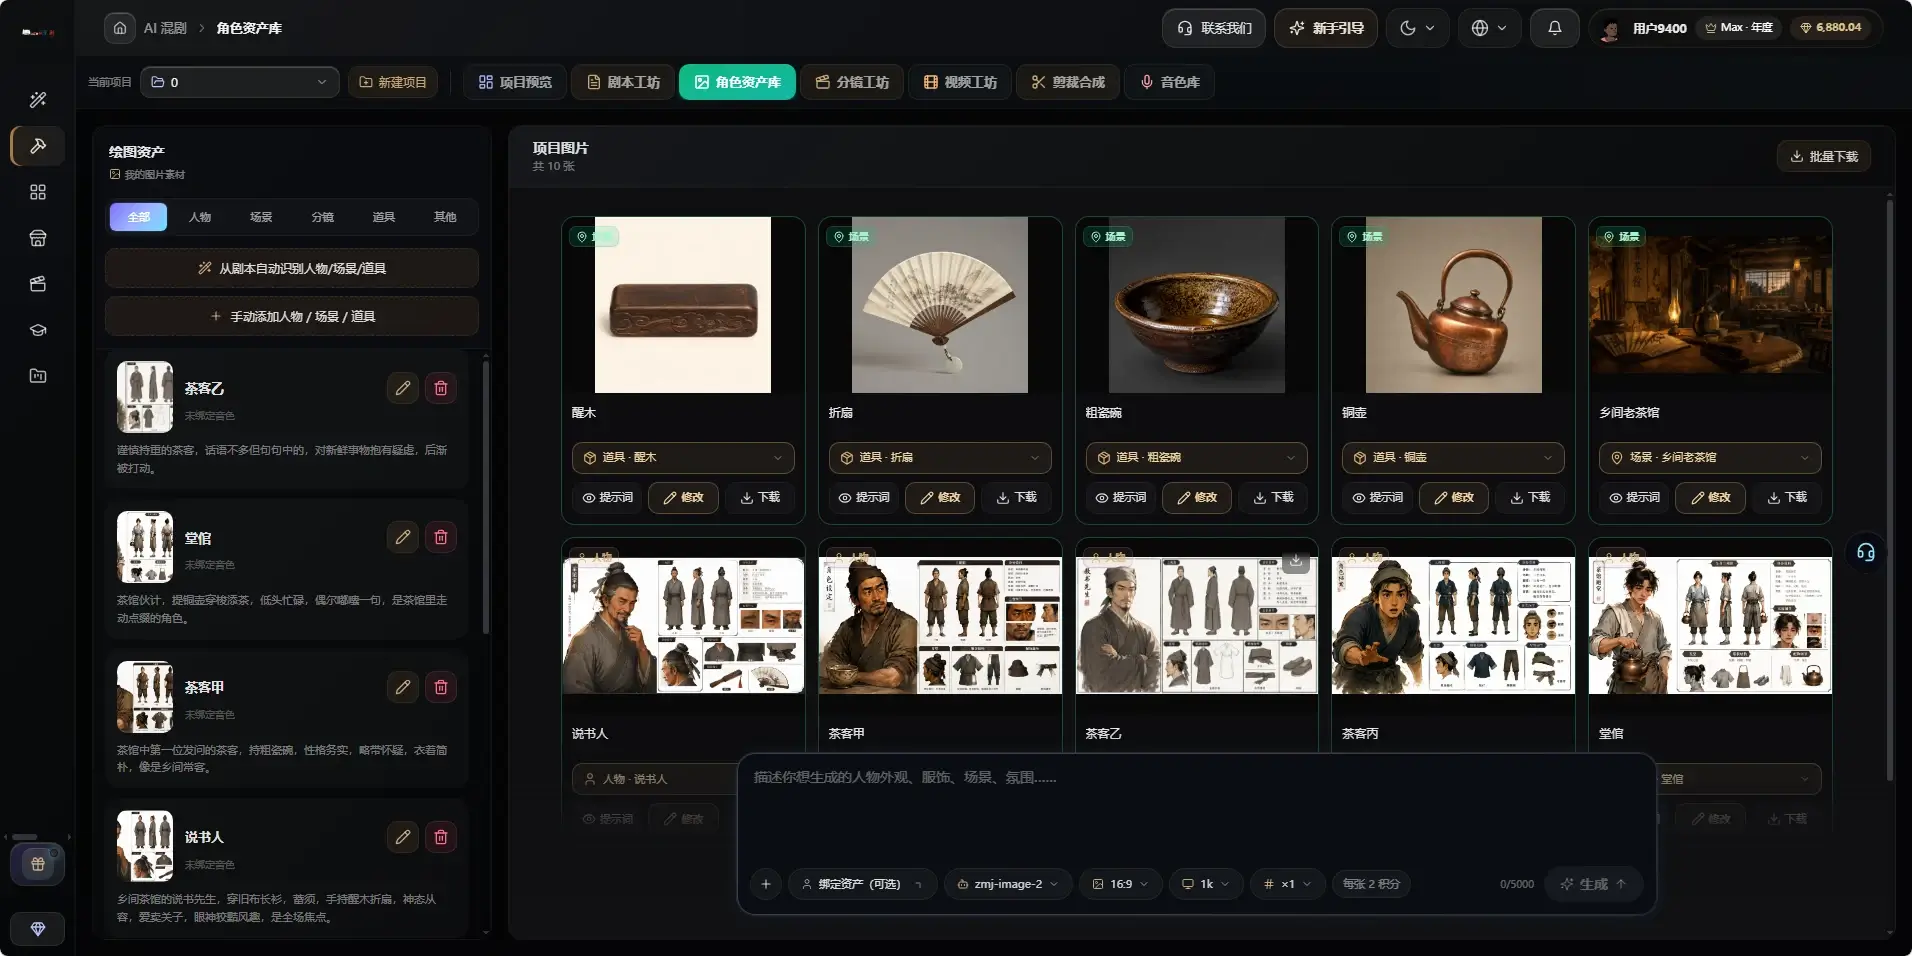This screenshot has width=1912, height=956.
Task: Open the hammer tool icon in the left sidebar
Action: [38, 146]
